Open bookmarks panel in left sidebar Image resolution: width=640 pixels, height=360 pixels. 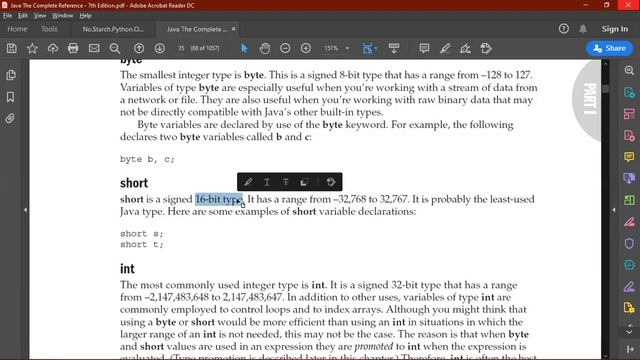click(x=11, y=97)
